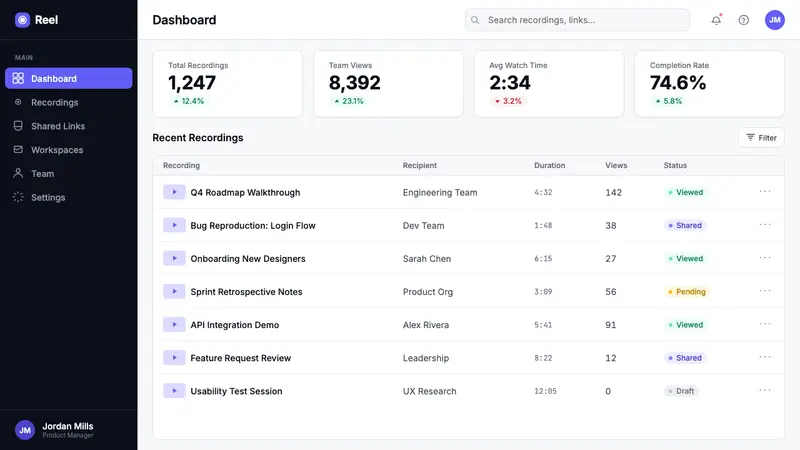The image size is (800, 450).
Task: Play the Sprint Retrospective Notes recording
Action: pyautogui.click(x=174, y=291)
